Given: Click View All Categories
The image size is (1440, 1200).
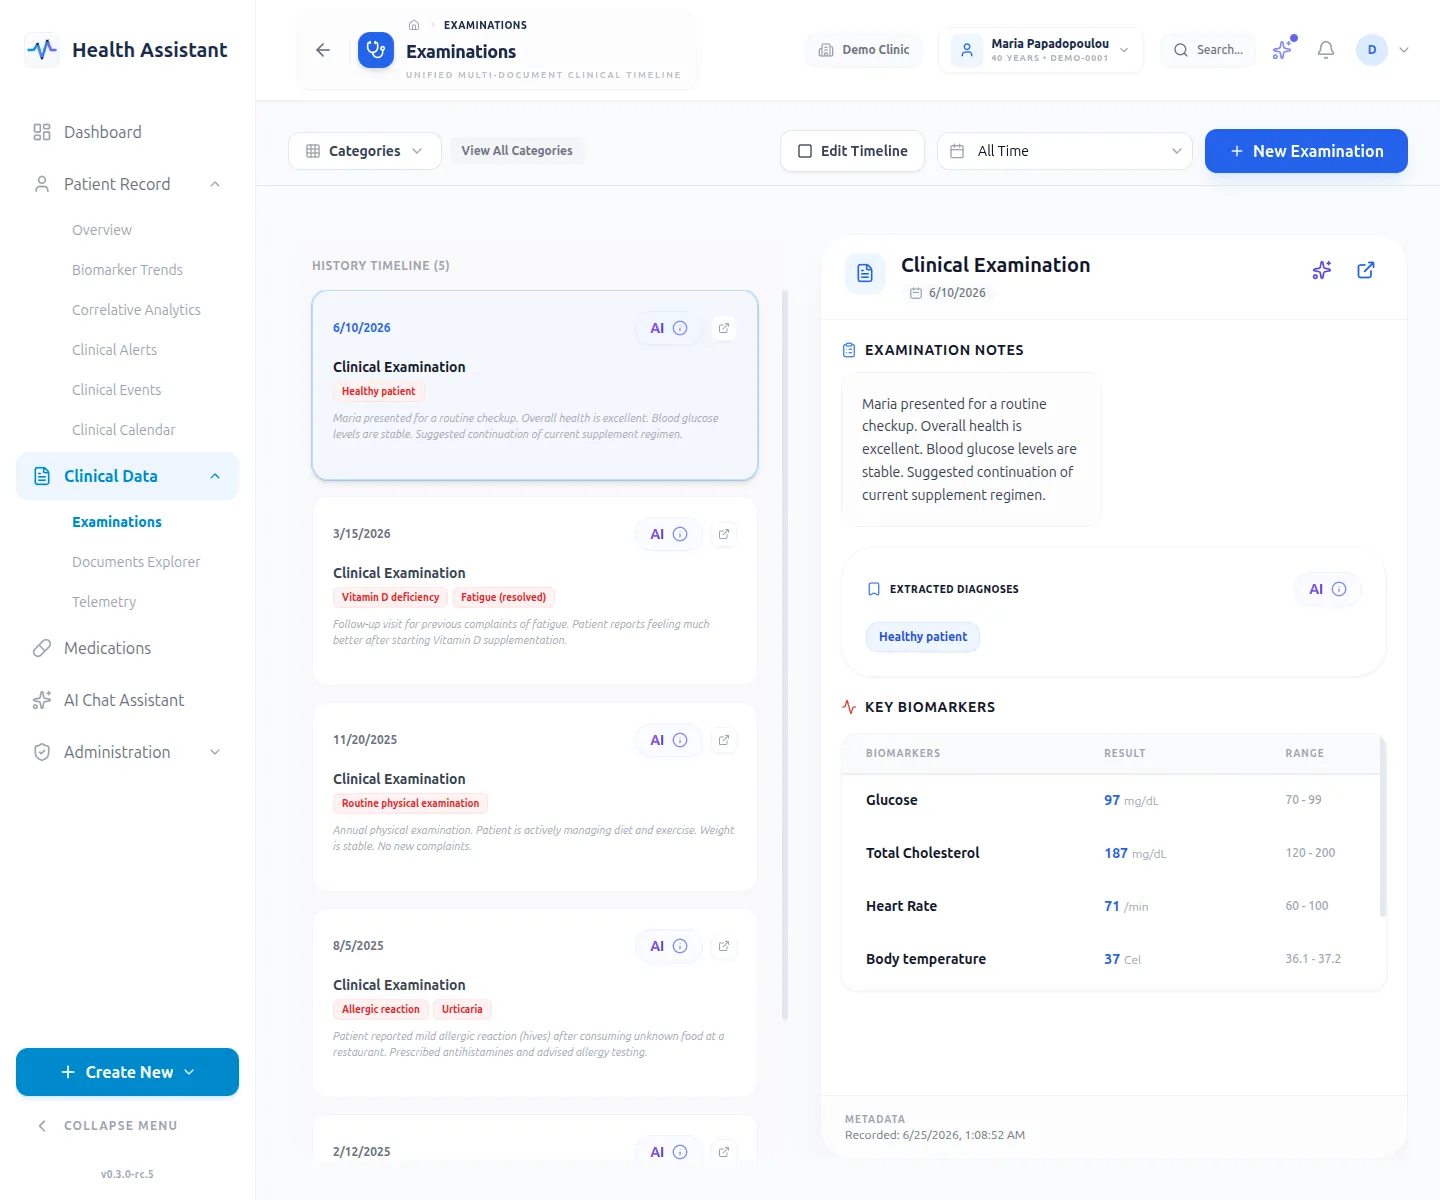Looking at the screenshot, I should pyautogui.click(x=517, y=151).
